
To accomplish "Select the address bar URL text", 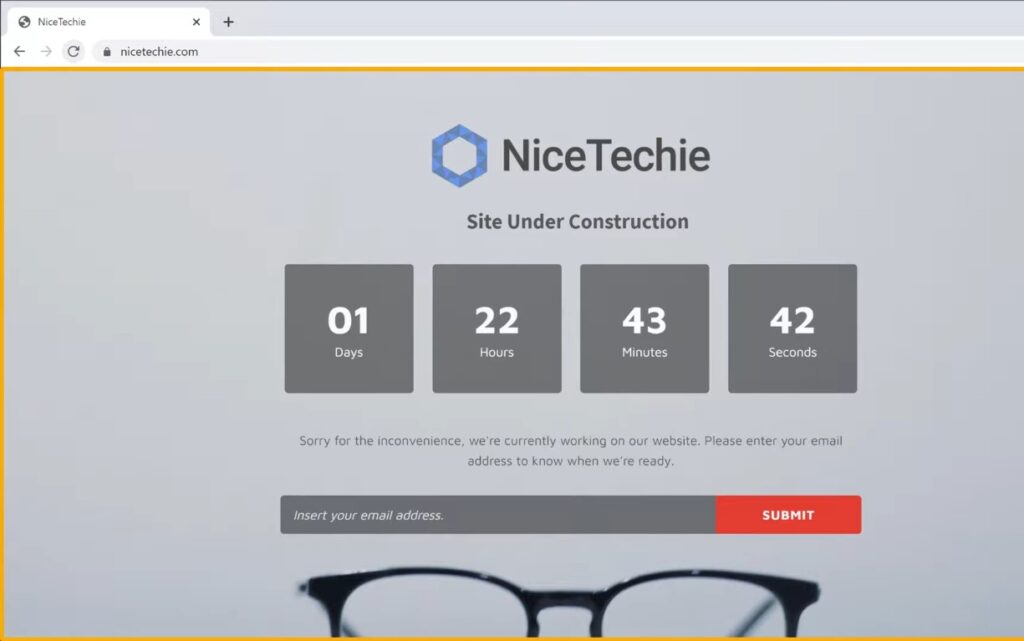I will [x=160, y=51].
